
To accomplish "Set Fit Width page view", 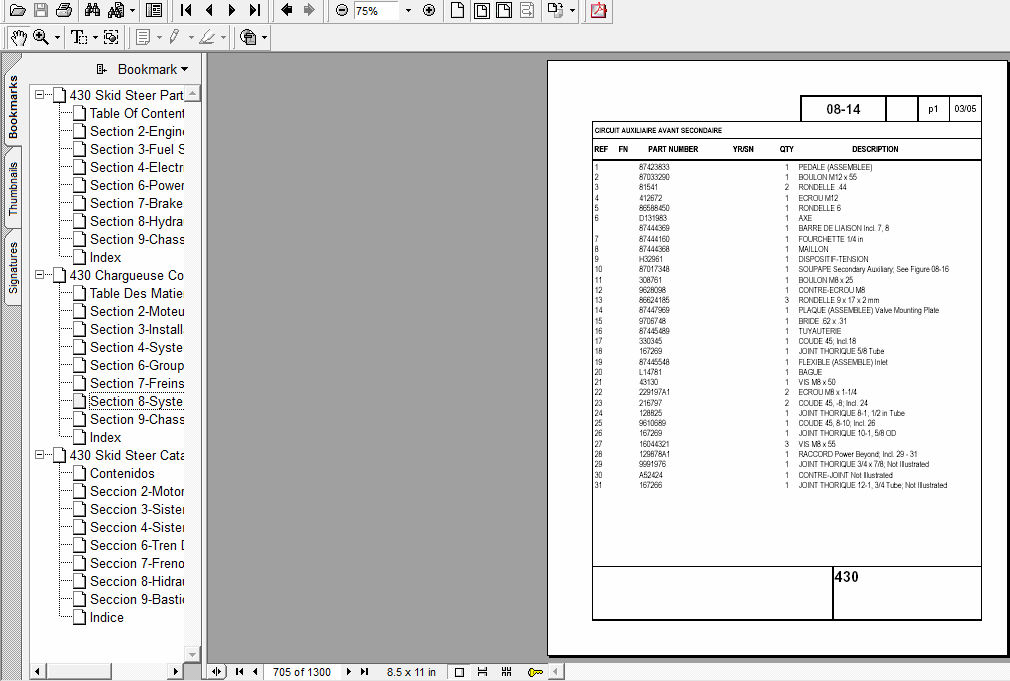I will tap(504, 10).
